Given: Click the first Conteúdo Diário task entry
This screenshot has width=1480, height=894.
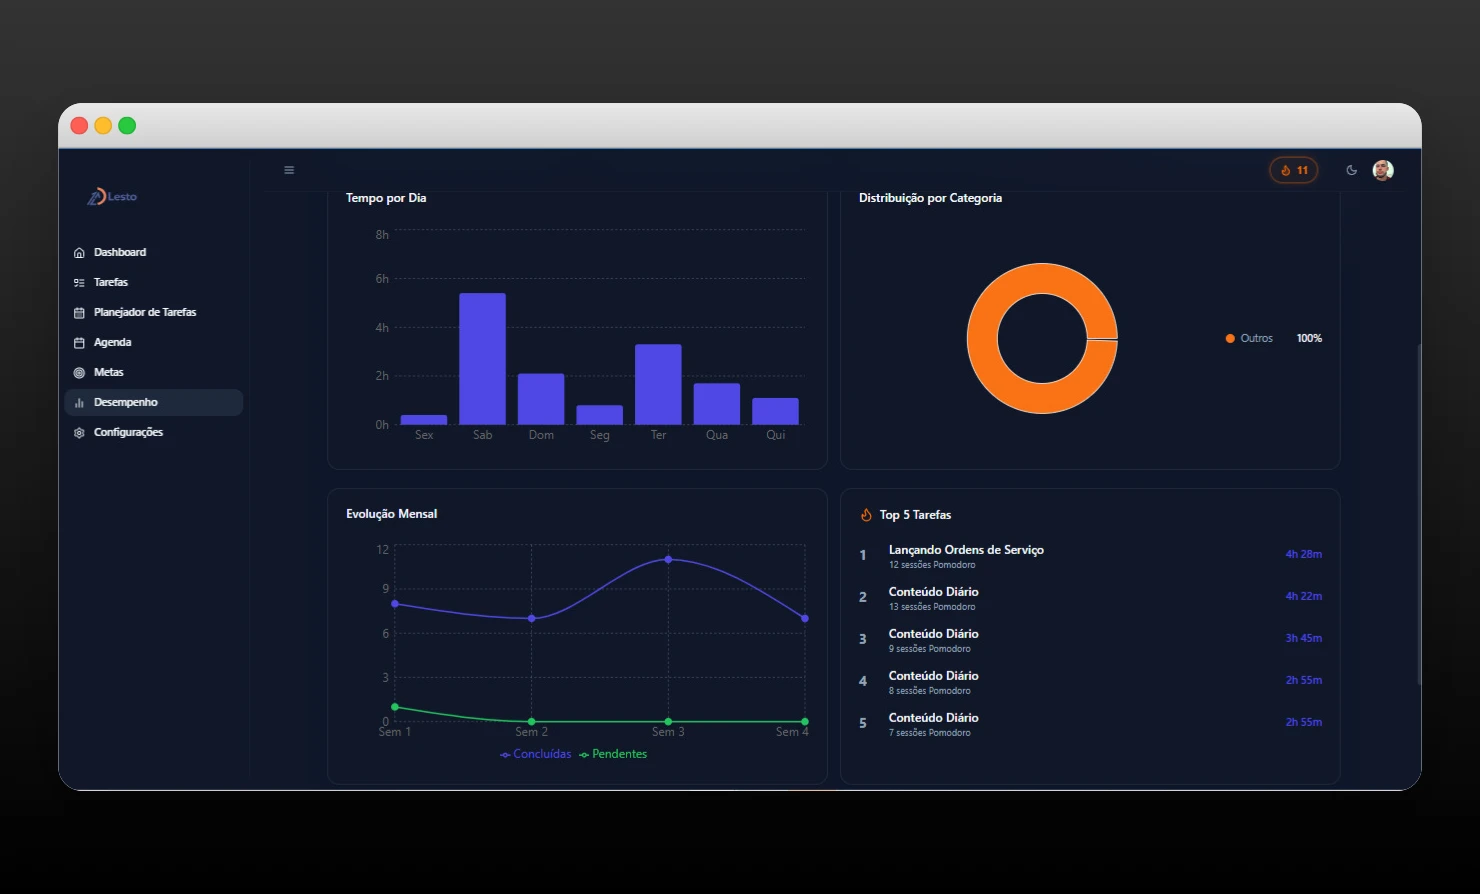Looking at the screenshot, I should (933, 591).
